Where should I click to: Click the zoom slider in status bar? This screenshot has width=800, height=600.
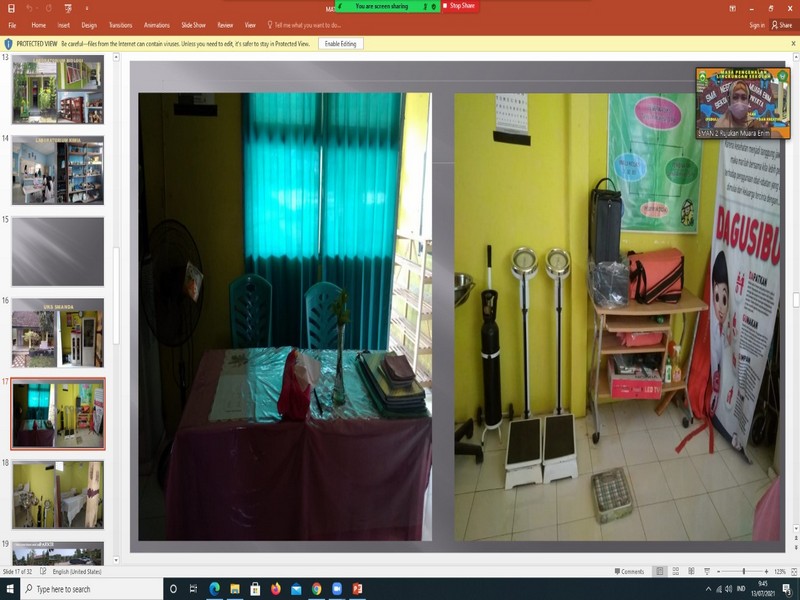(744, 571)
